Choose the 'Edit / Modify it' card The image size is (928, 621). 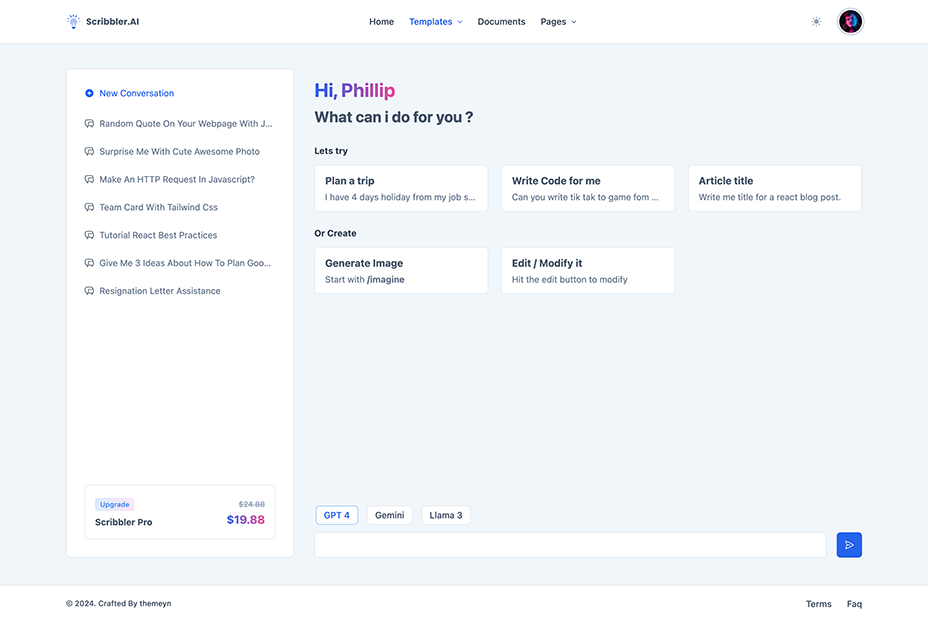pos(588,271)
